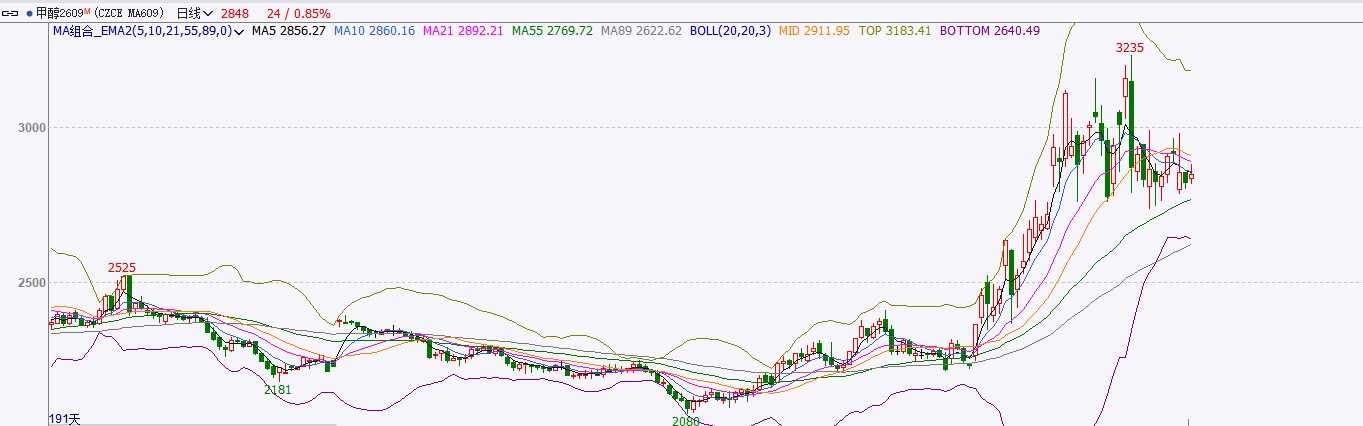Open the 日线 period dropdown
The width and height of the screenshot is (1363, 426).
(194, 14)
